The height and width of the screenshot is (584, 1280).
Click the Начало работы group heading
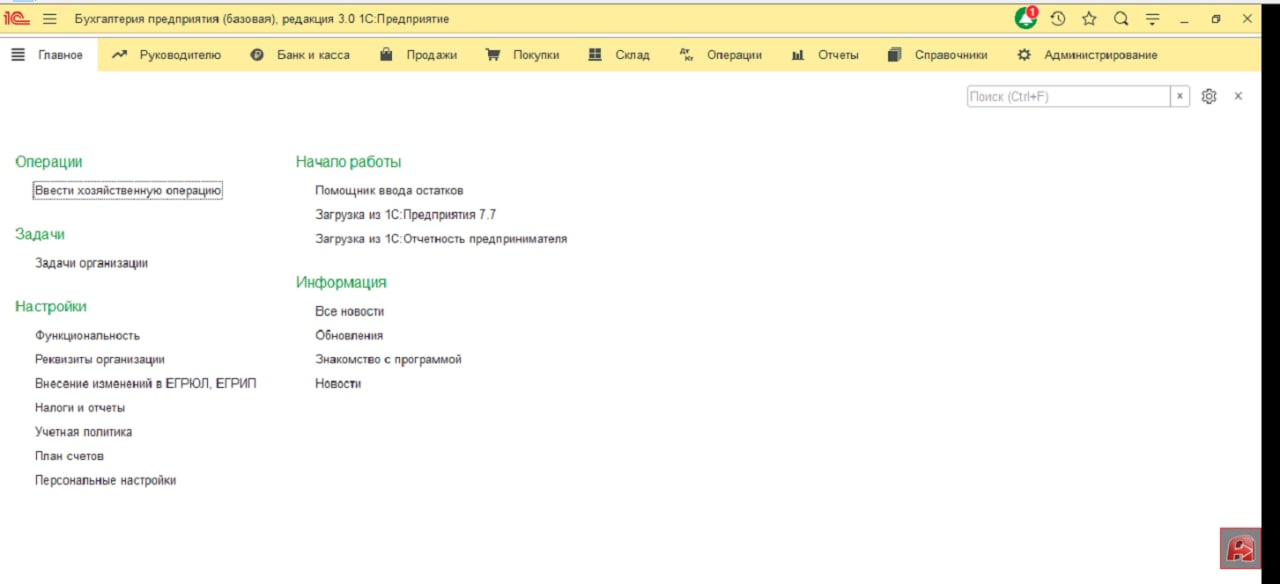click(348, 161)
